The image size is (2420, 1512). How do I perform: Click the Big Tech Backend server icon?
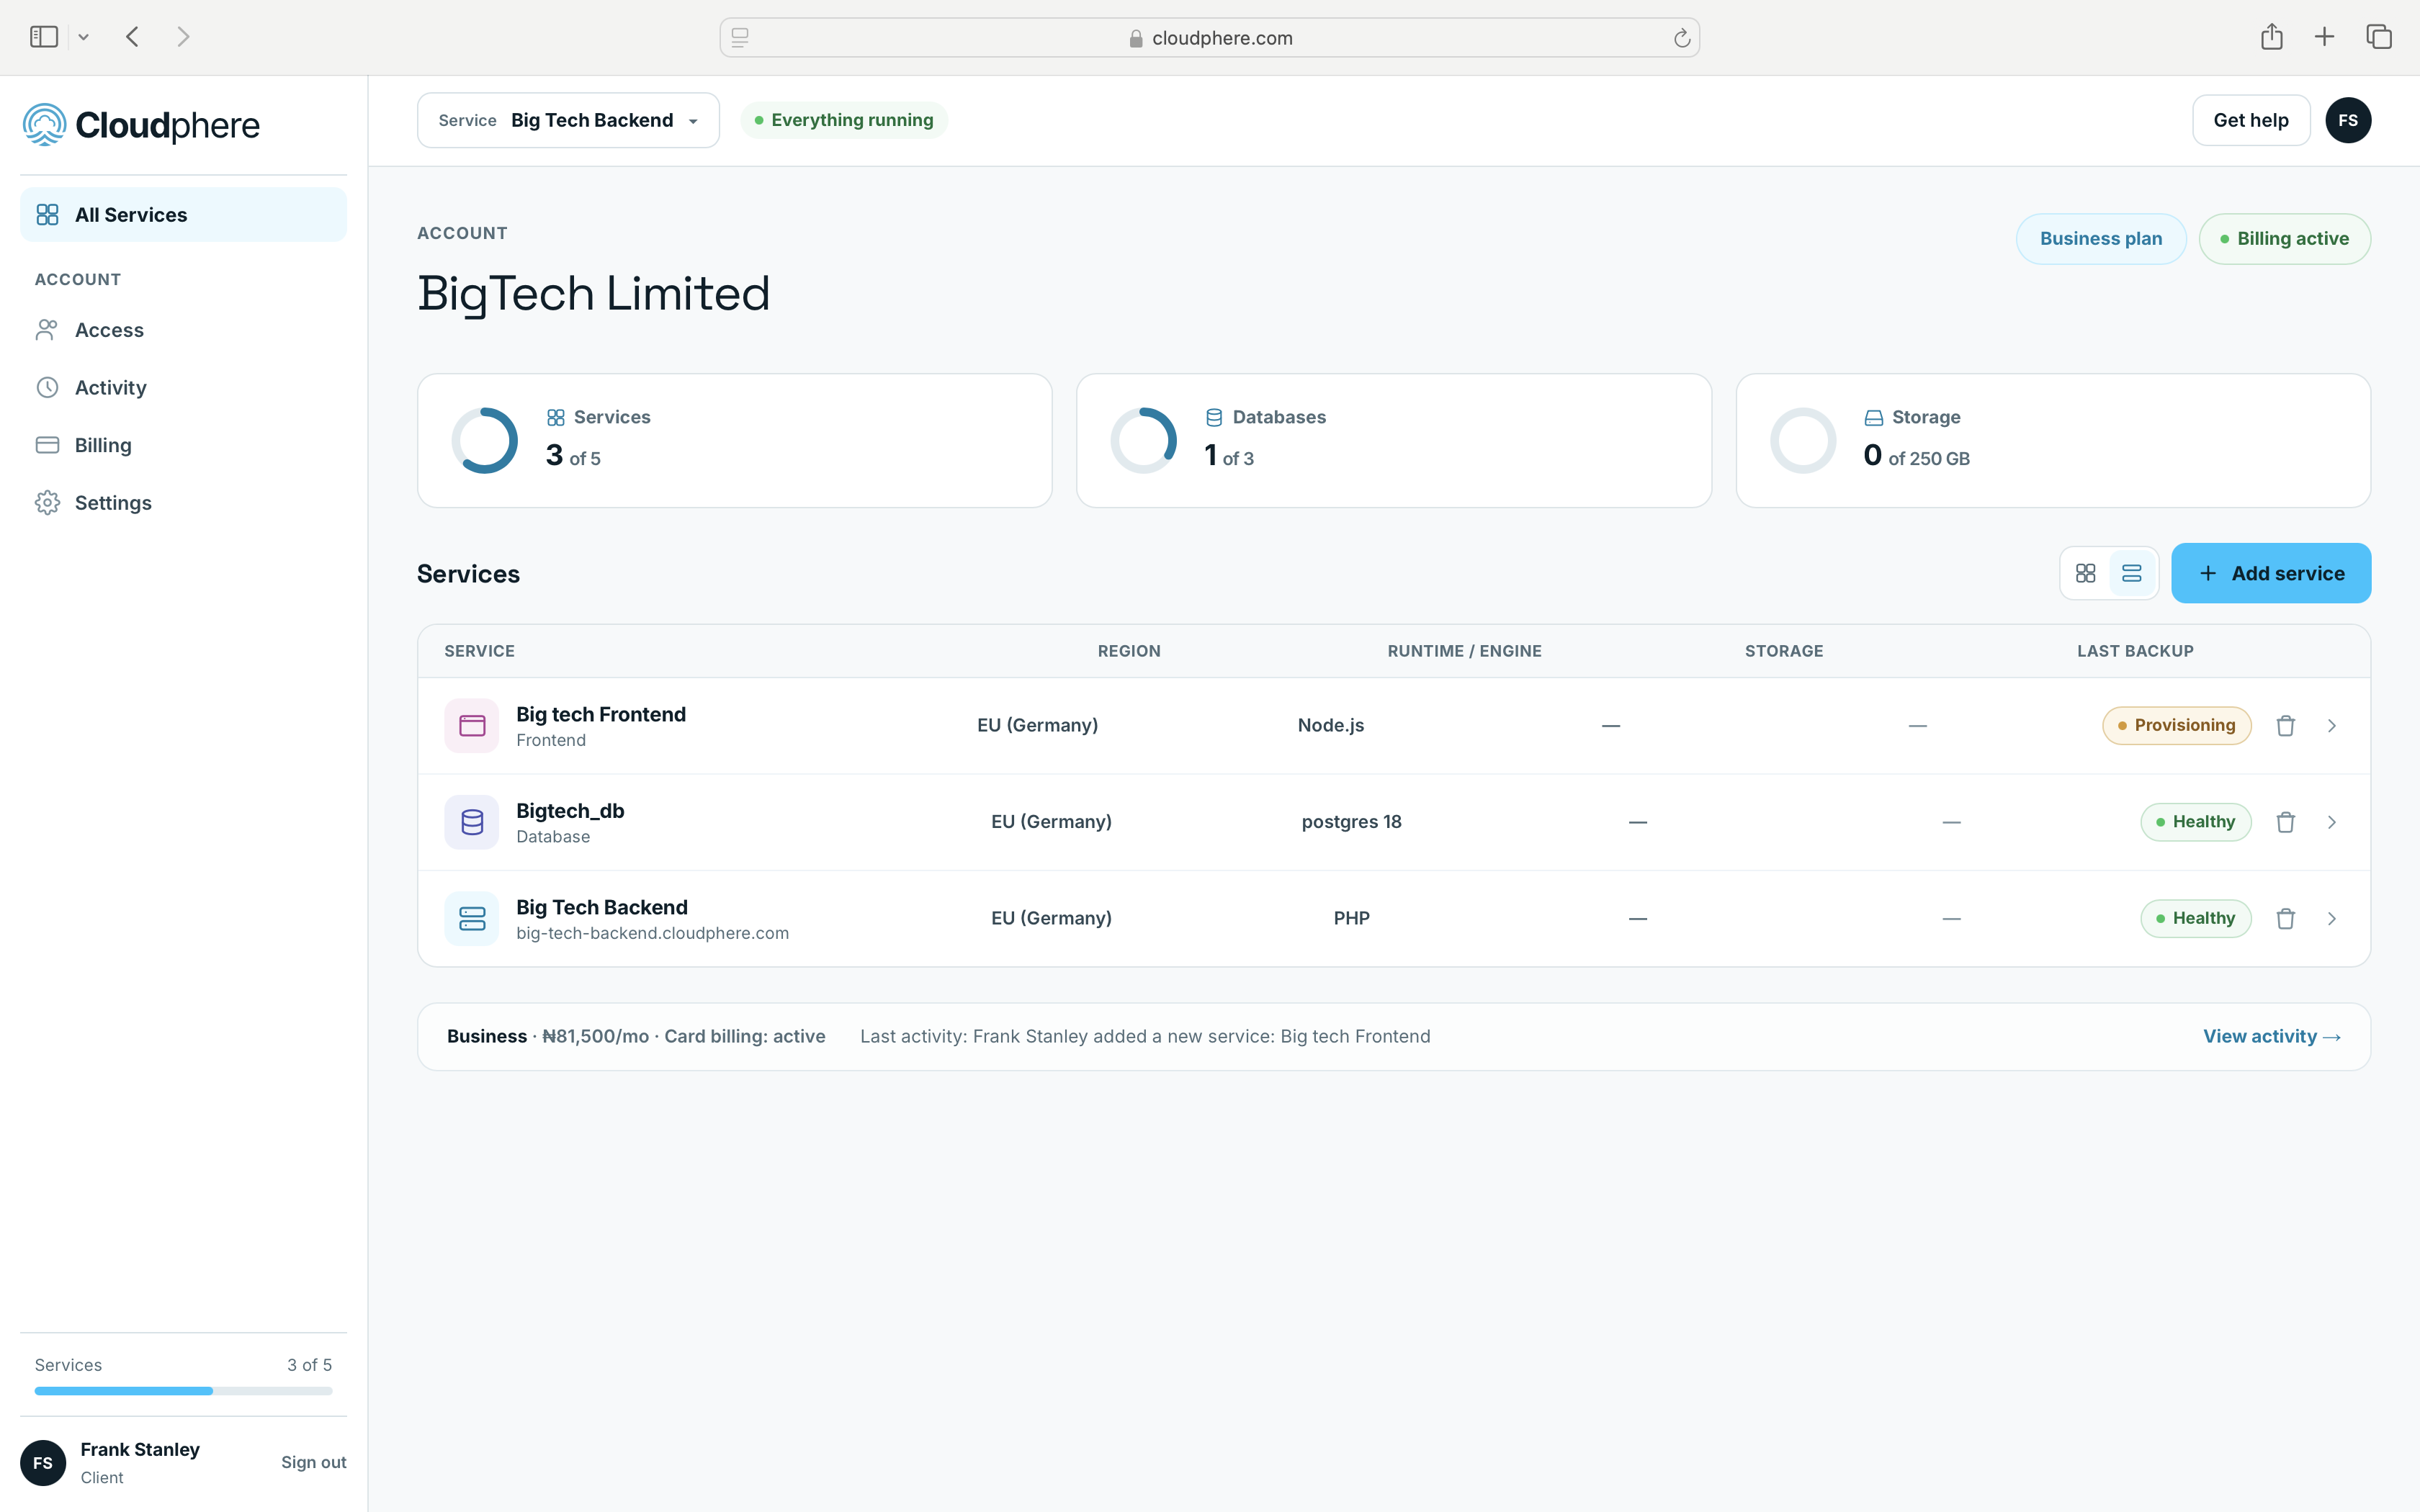tap(472, 919)
